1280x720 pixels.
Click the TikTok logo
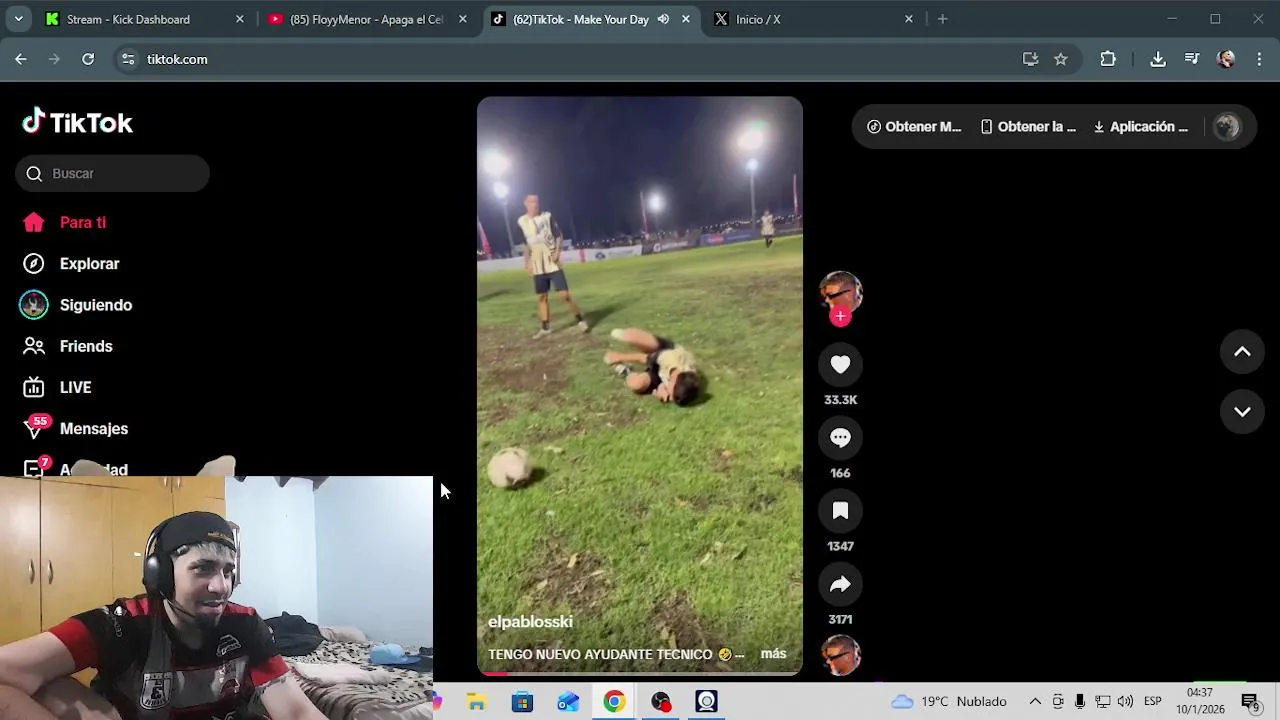click(x=77, y=122)
